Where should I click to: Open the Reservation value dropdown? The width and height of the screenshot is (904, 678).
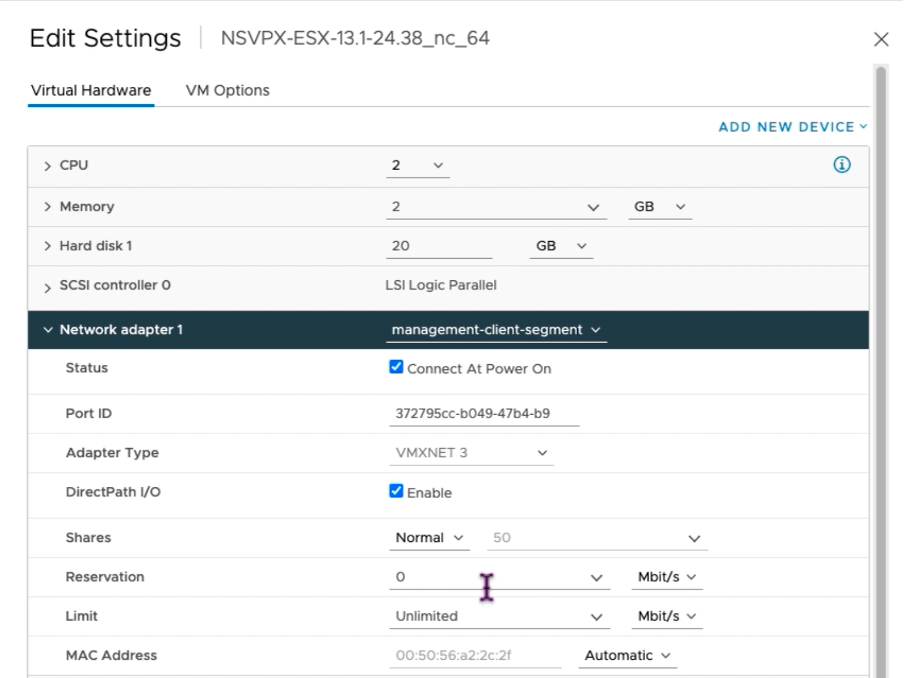(x=499, y=577)
